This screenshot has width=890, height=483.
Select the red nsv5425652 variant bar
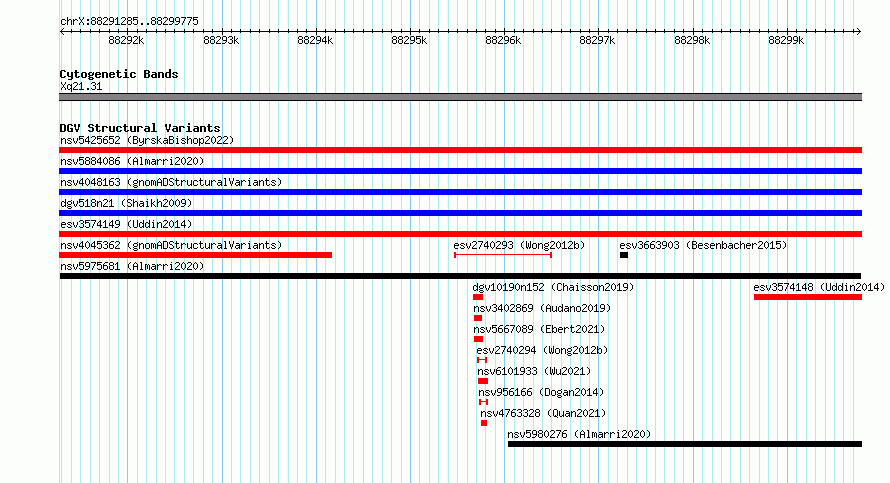460,150
